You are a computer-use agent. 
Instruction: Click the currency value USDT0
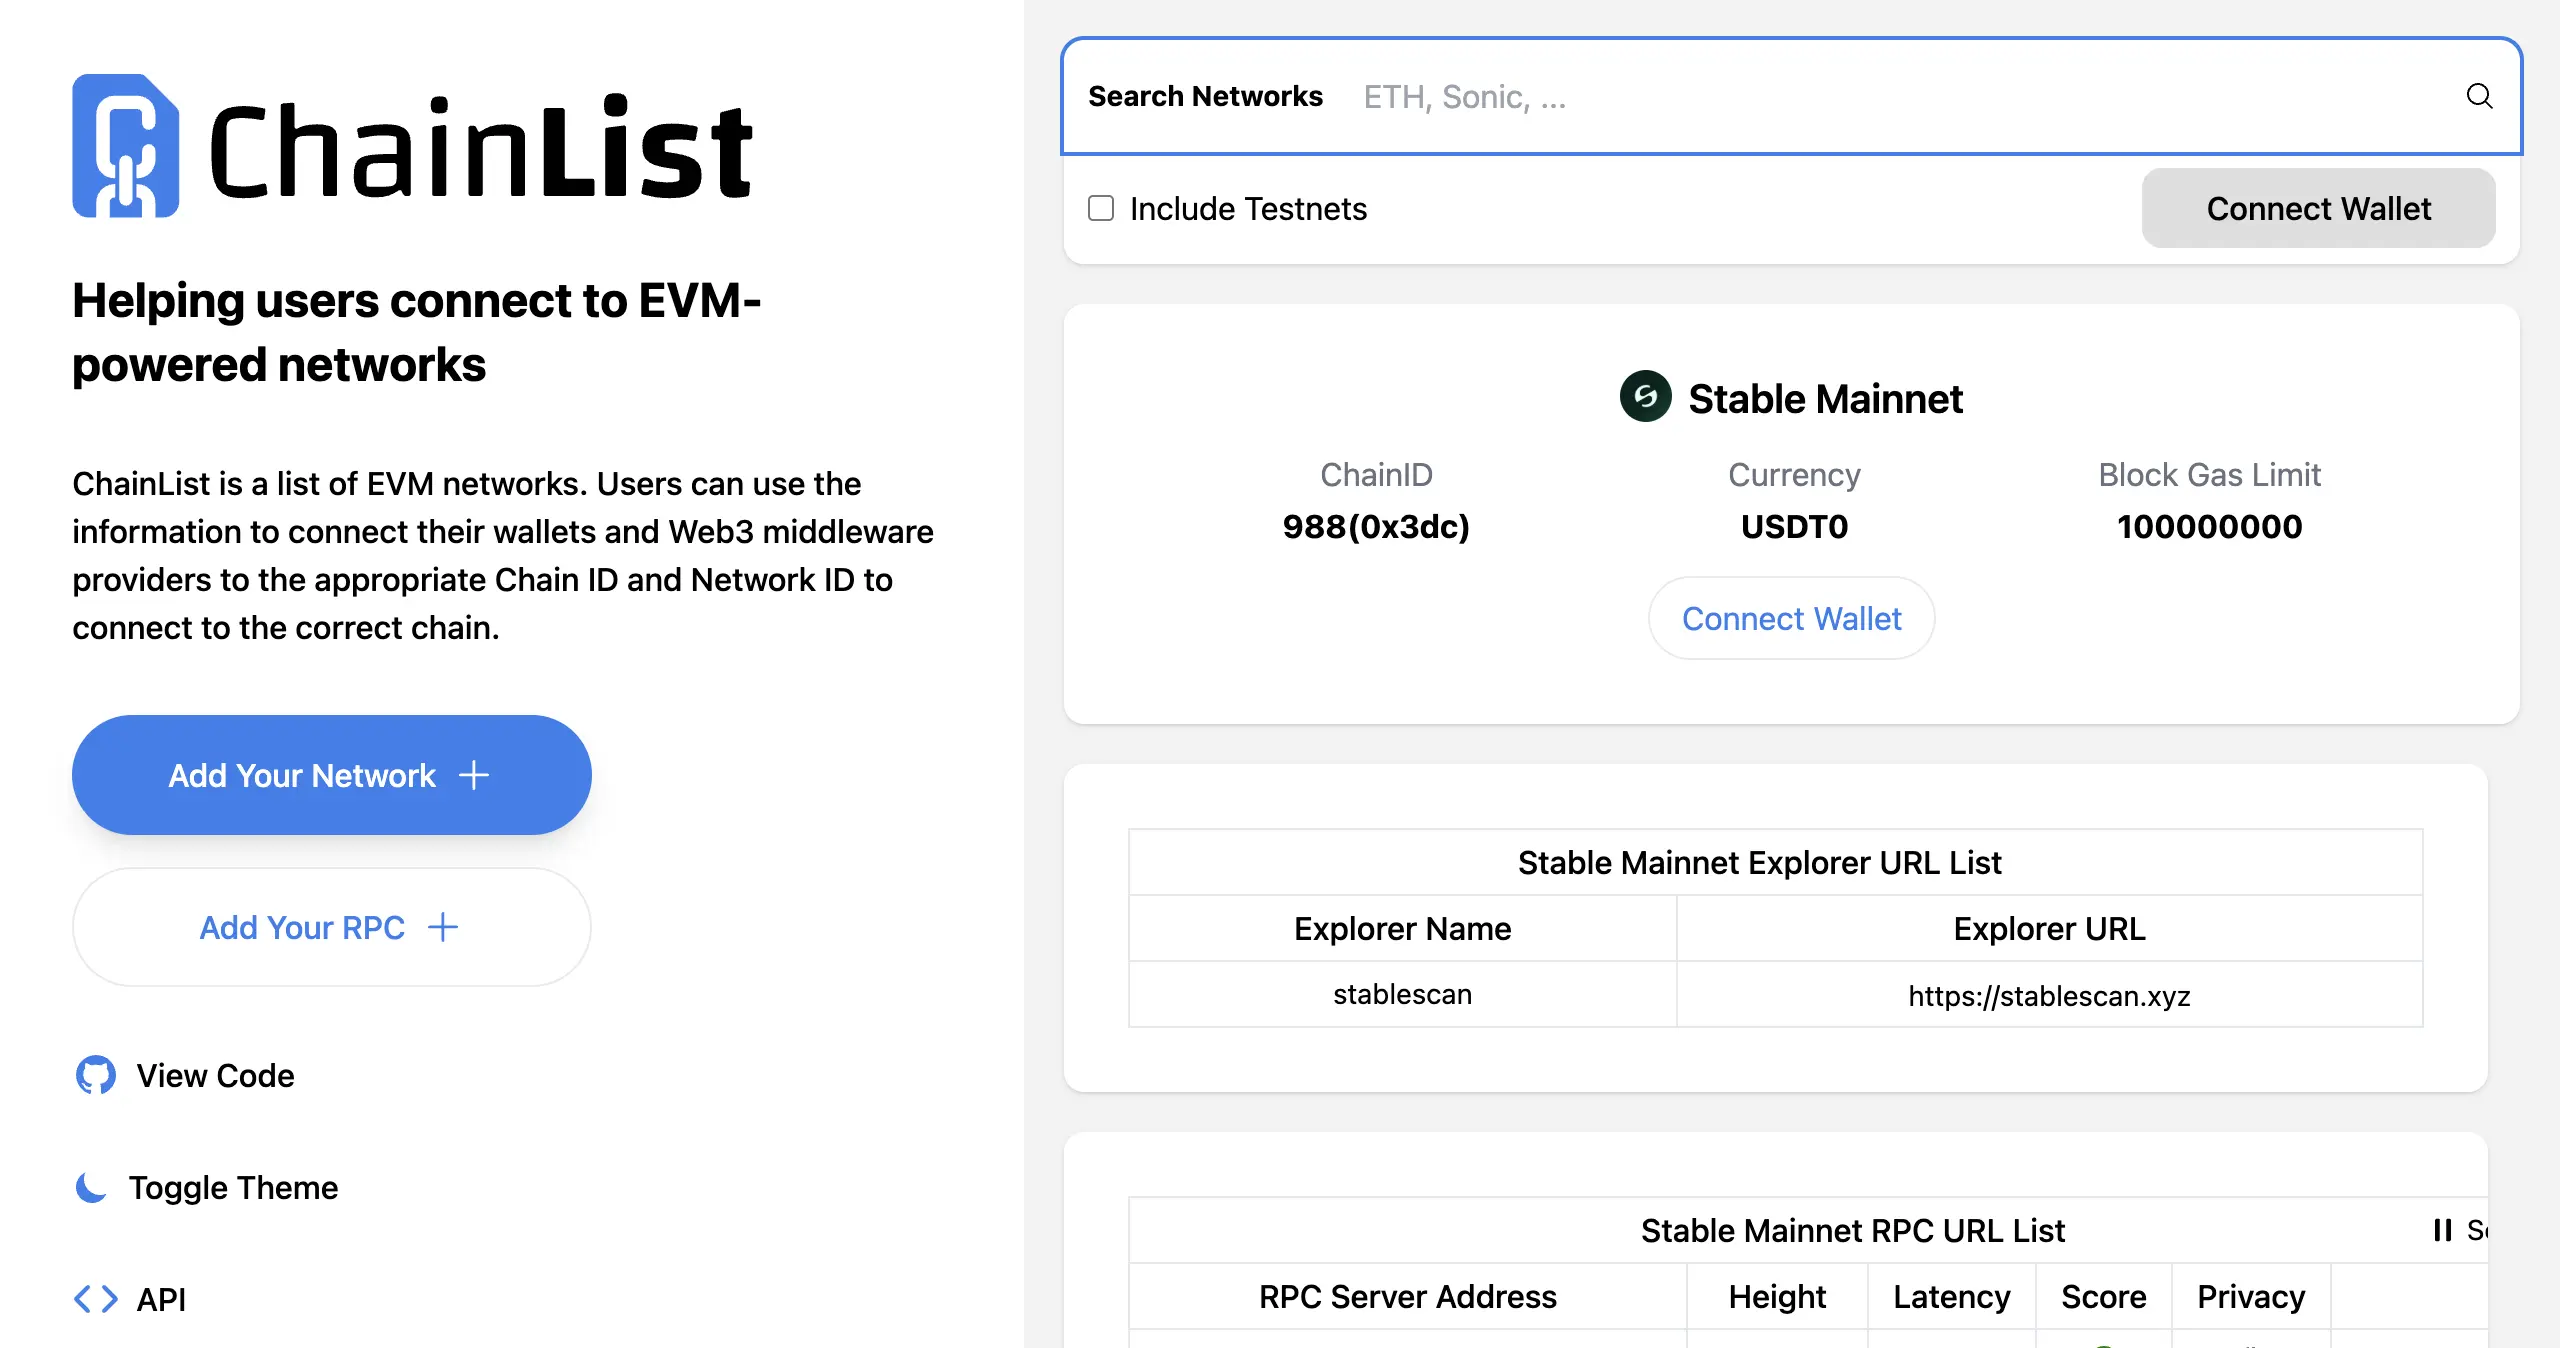1794,526
